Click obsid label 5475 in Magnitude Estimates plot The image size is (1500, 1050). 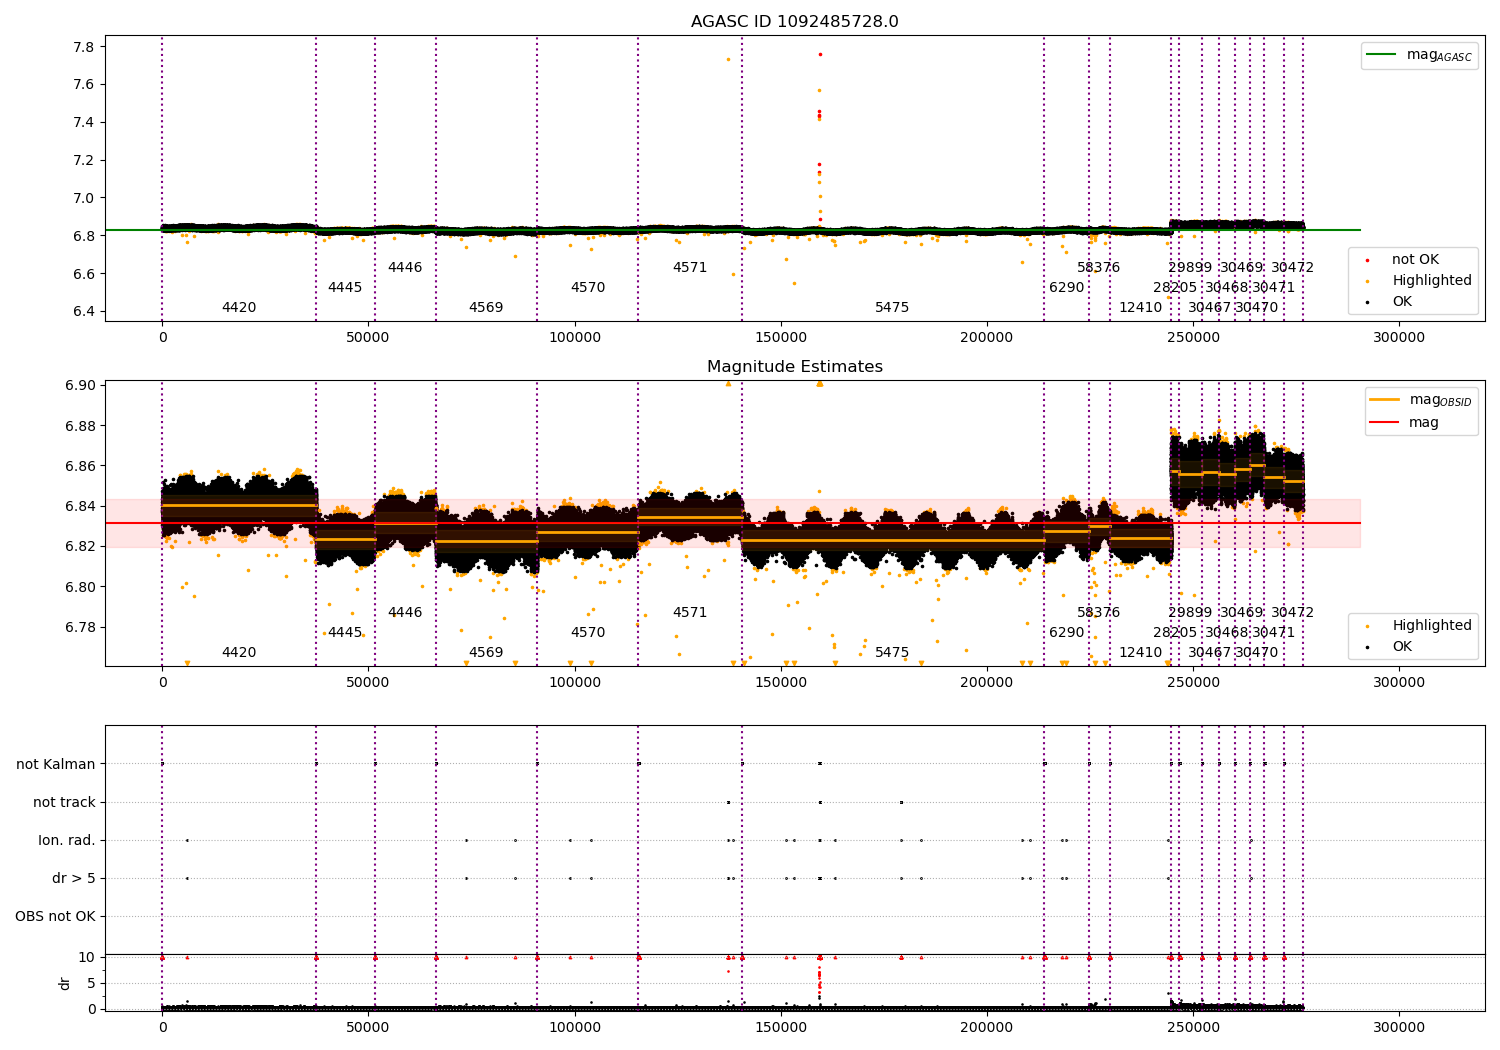[x=892, y=653]
